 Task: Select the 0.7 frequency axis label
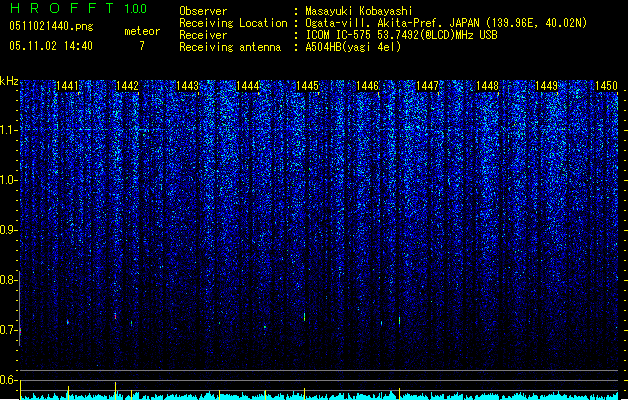(x=9, y=330)
